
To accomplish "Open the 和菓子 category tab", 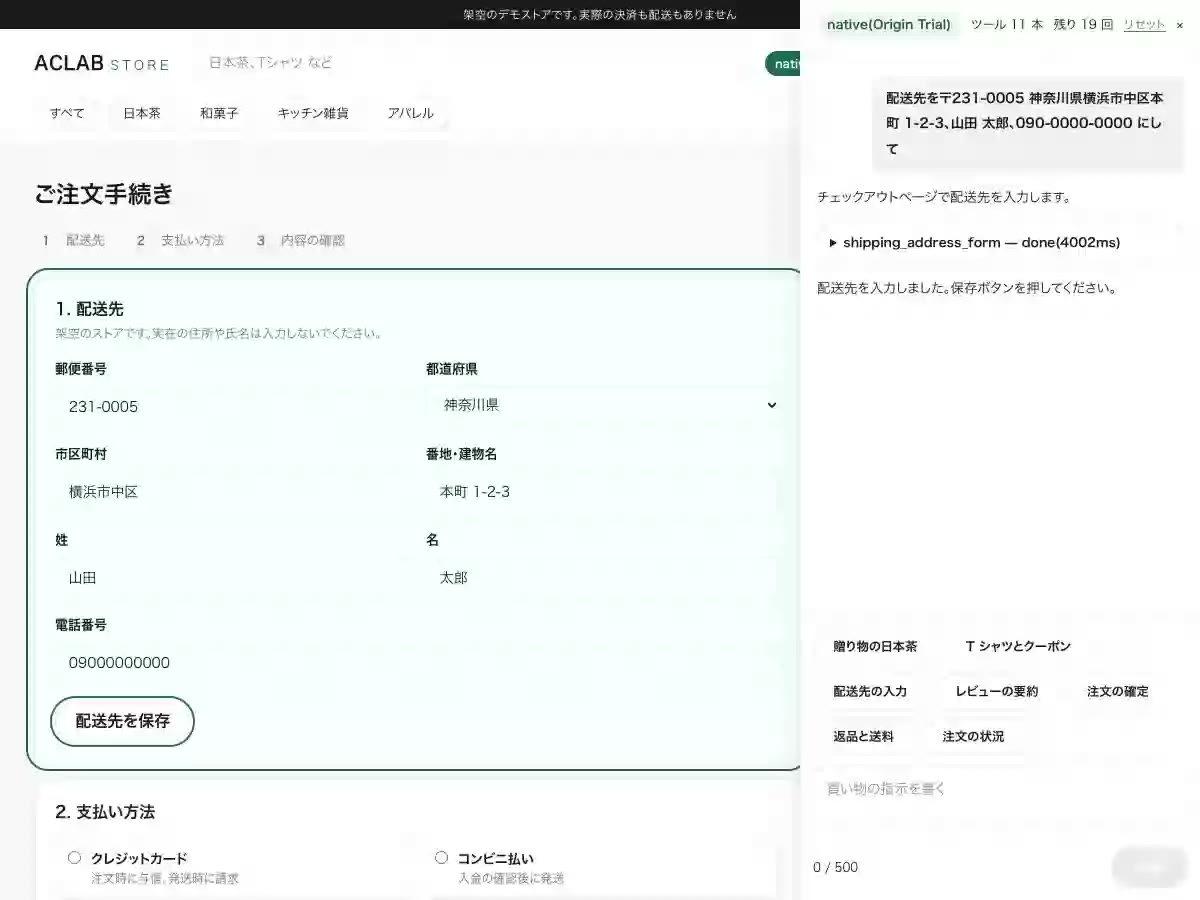I will point(219,113).
